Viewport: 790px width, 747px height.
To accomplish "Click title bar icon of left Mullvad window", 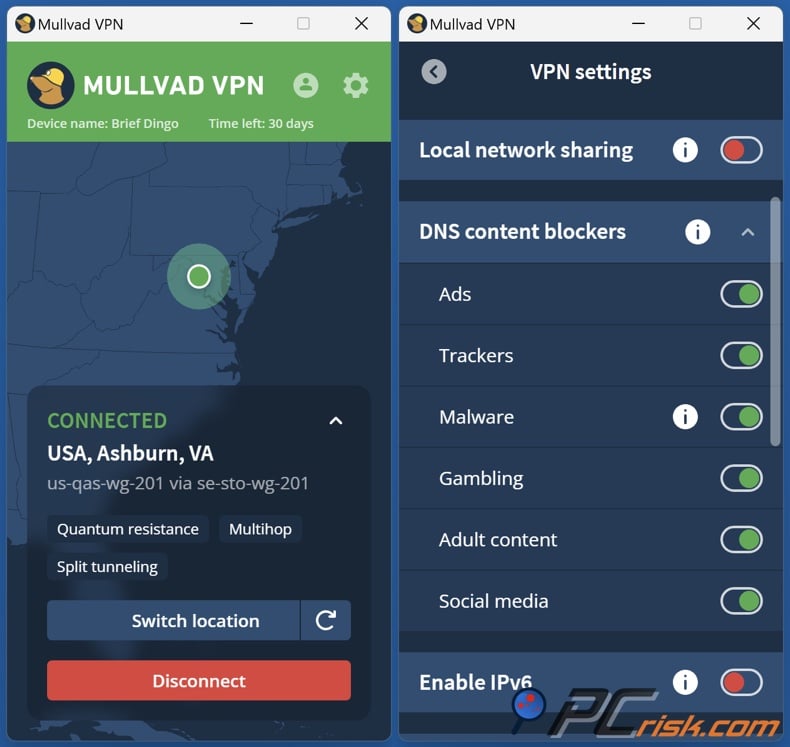I will [x=25, y=24].
